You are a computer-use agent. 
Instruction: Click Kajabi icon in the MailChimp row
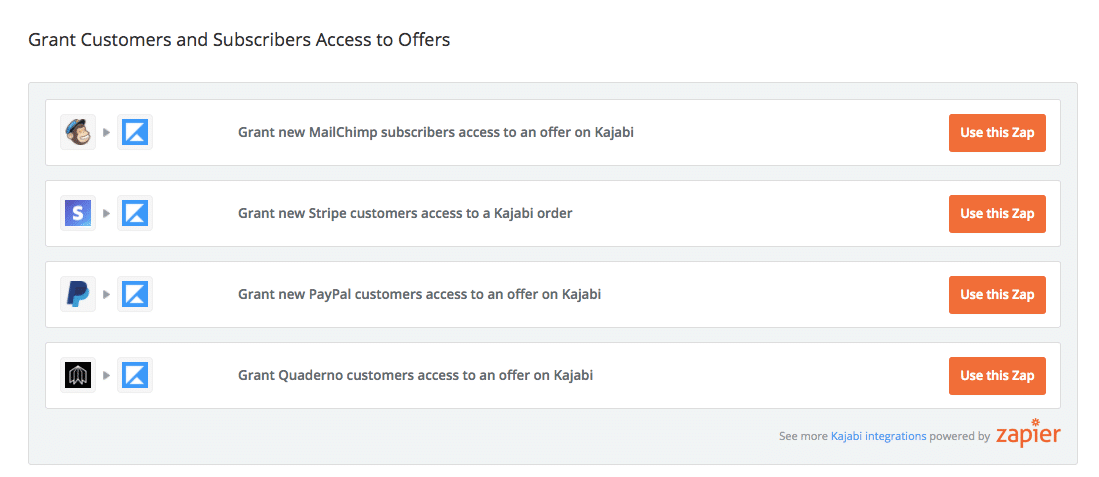135,132
